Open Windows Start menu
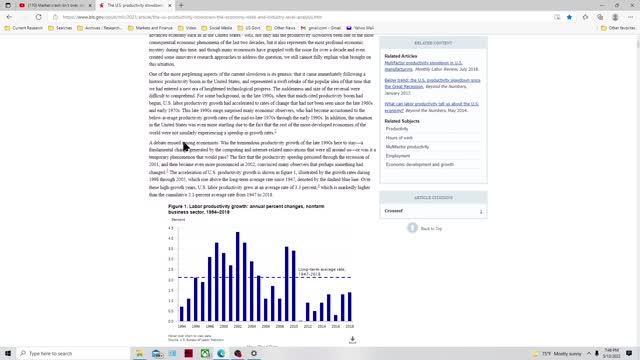This screenshot has width=640, height=360. point(8,353)
